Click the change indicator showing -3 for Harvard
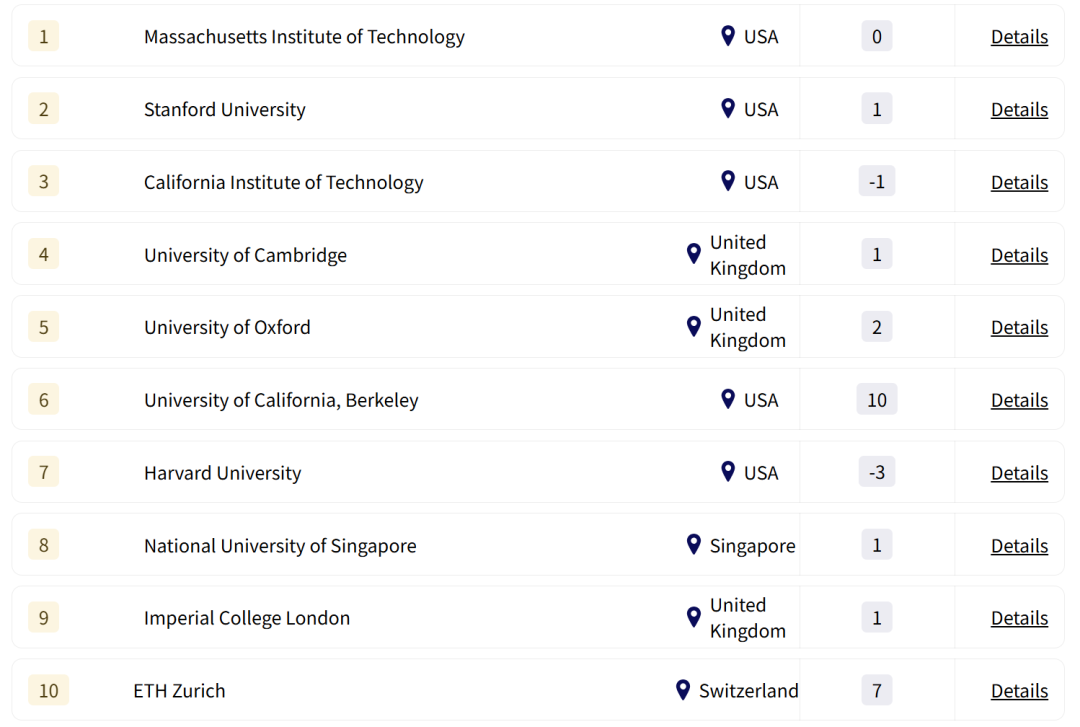The width and height of the screenshot is (1080, 727). point(876,472)
